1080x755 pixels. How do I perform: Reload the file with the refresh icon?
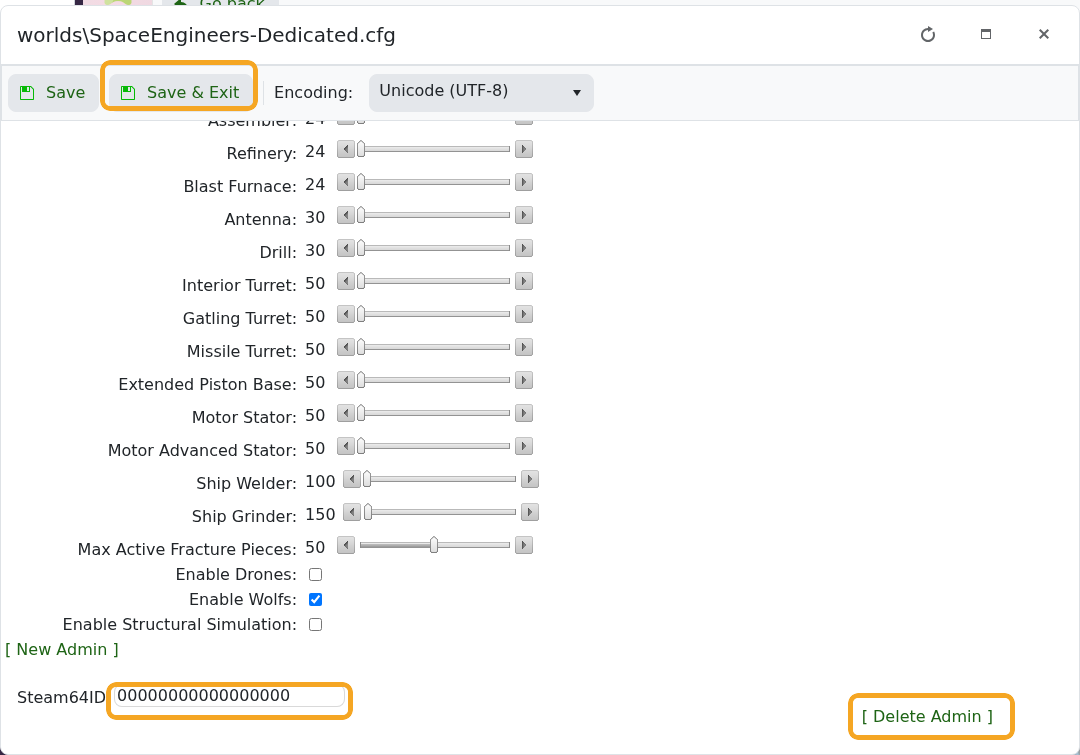tap(928, 34)
